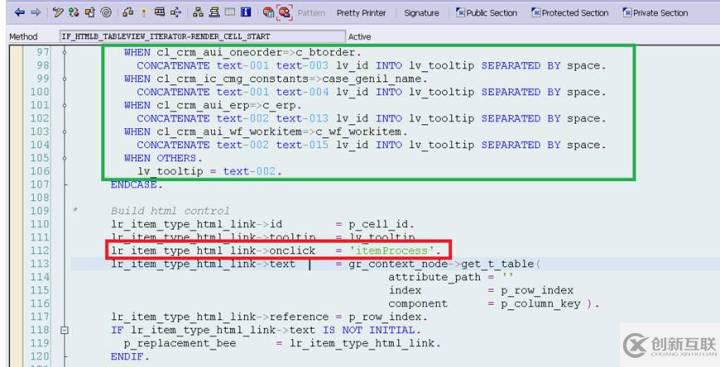Click p_column_key on line 116

point(540,304)
